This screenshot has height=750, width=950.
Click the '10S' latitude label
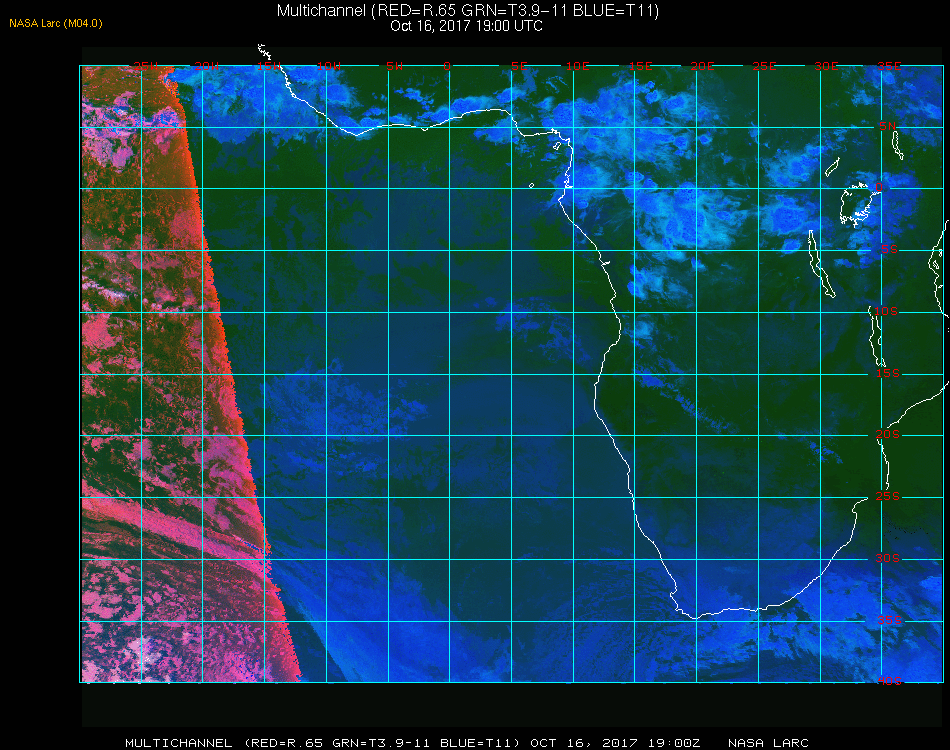pos(886,311)
